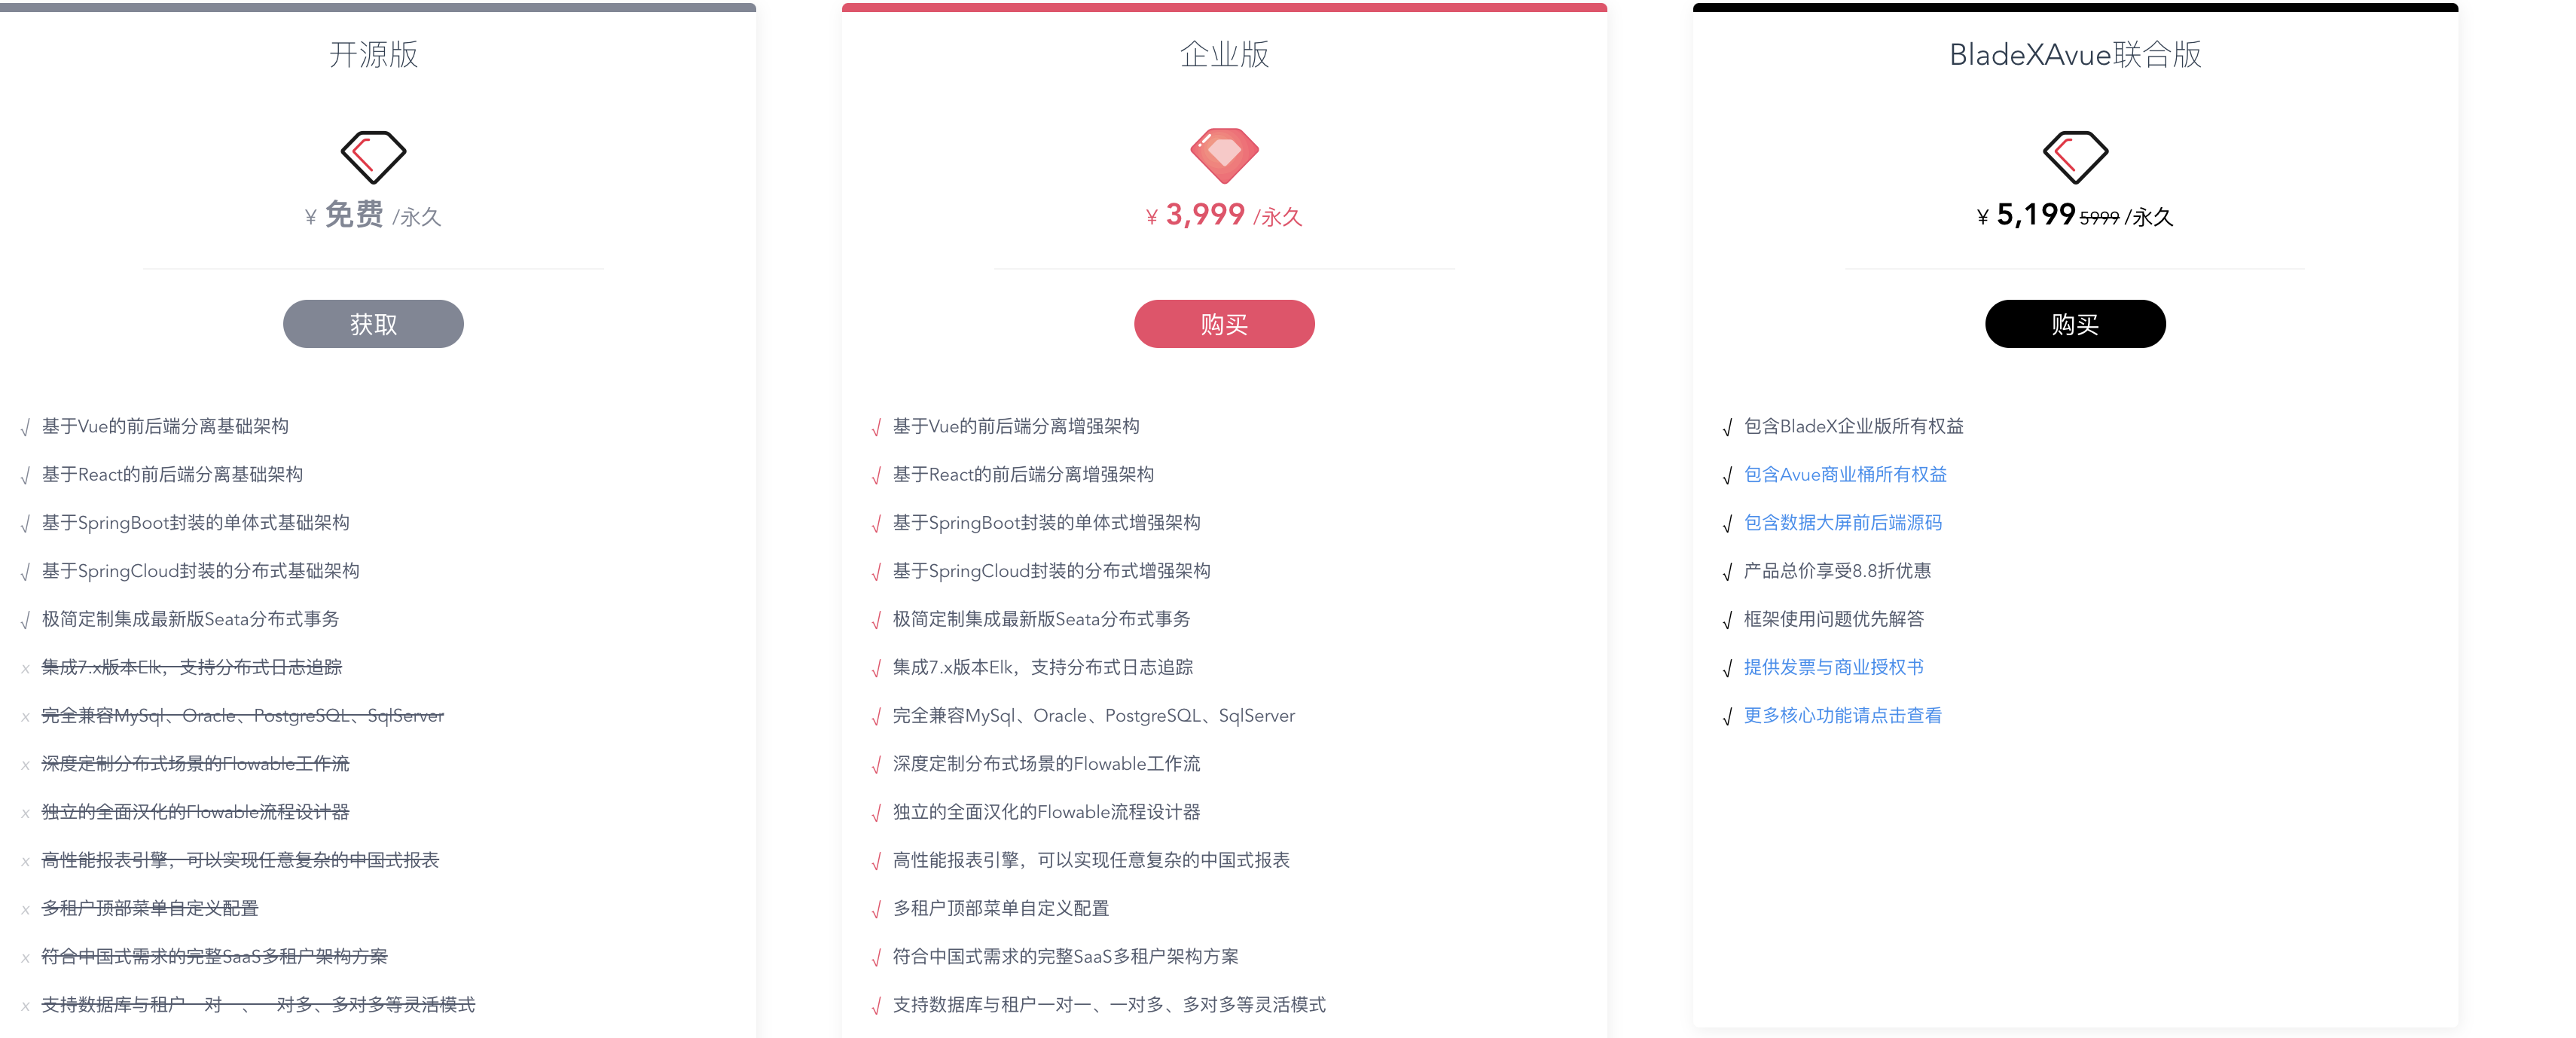Screen dimensions: 2576x1038
Task: Click the 免费 price text
Action: pos(354,214)
